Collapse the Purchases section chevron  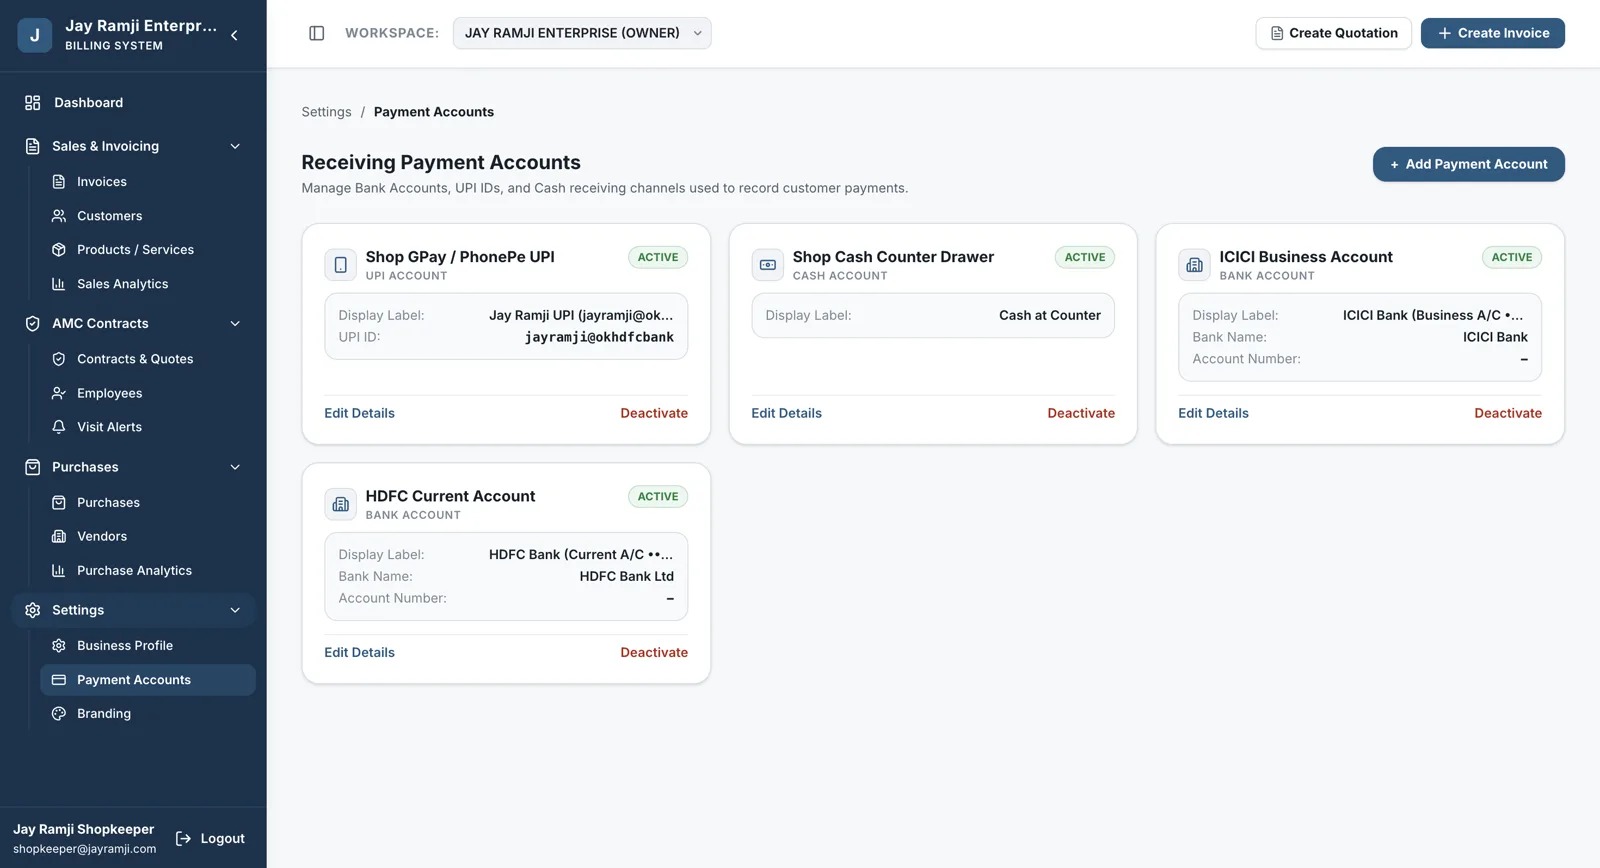[235, 467]
